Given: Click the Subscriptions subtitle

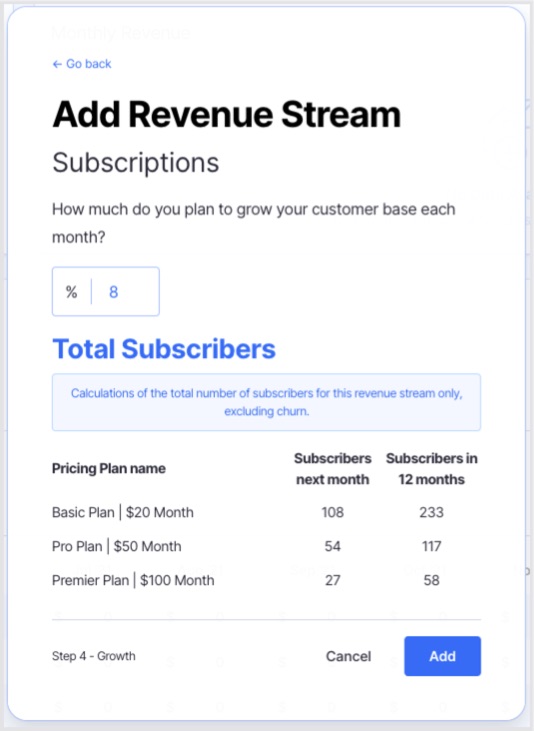Looking at the screenshot, I should click(x=136, y=163).
